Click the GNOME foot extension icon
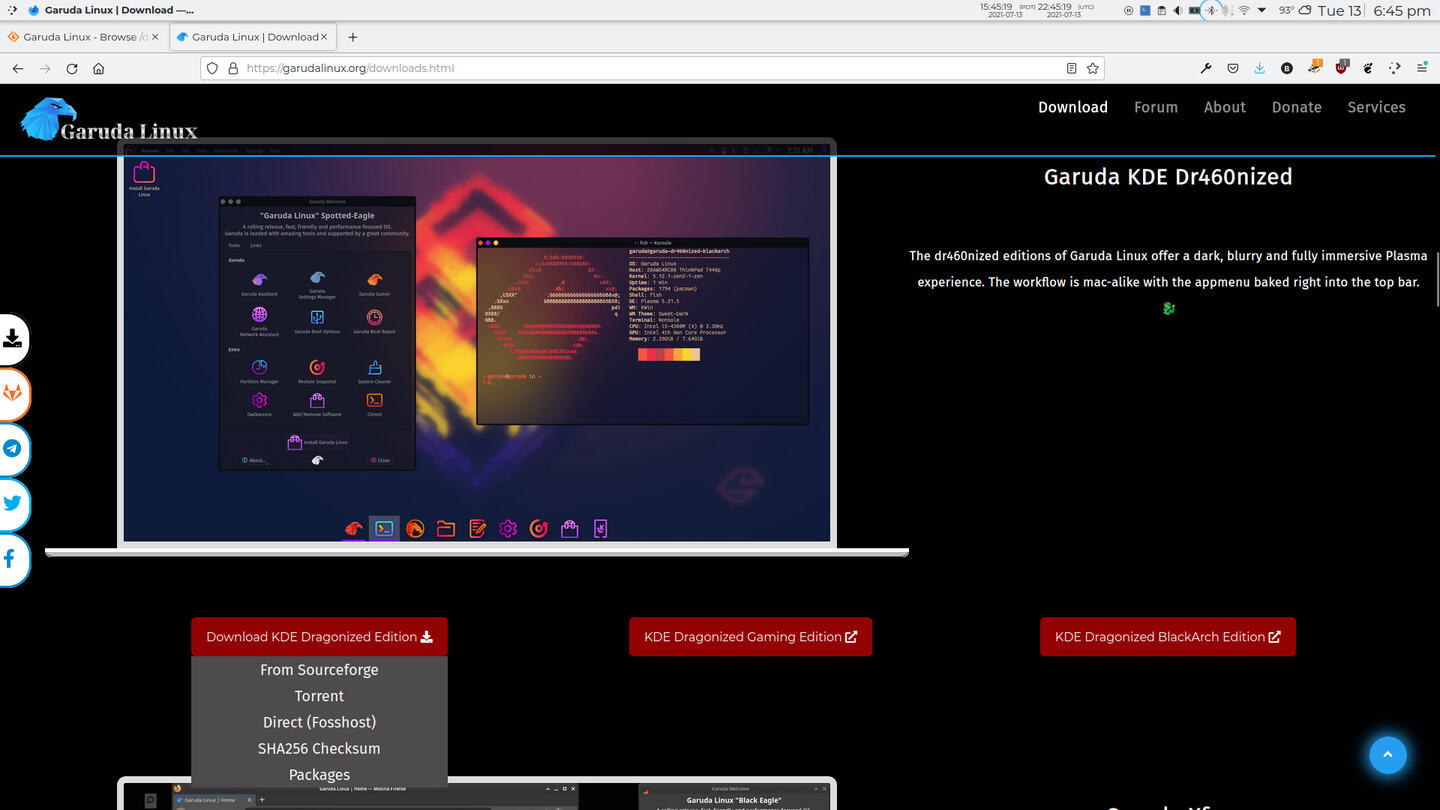 1368,68
